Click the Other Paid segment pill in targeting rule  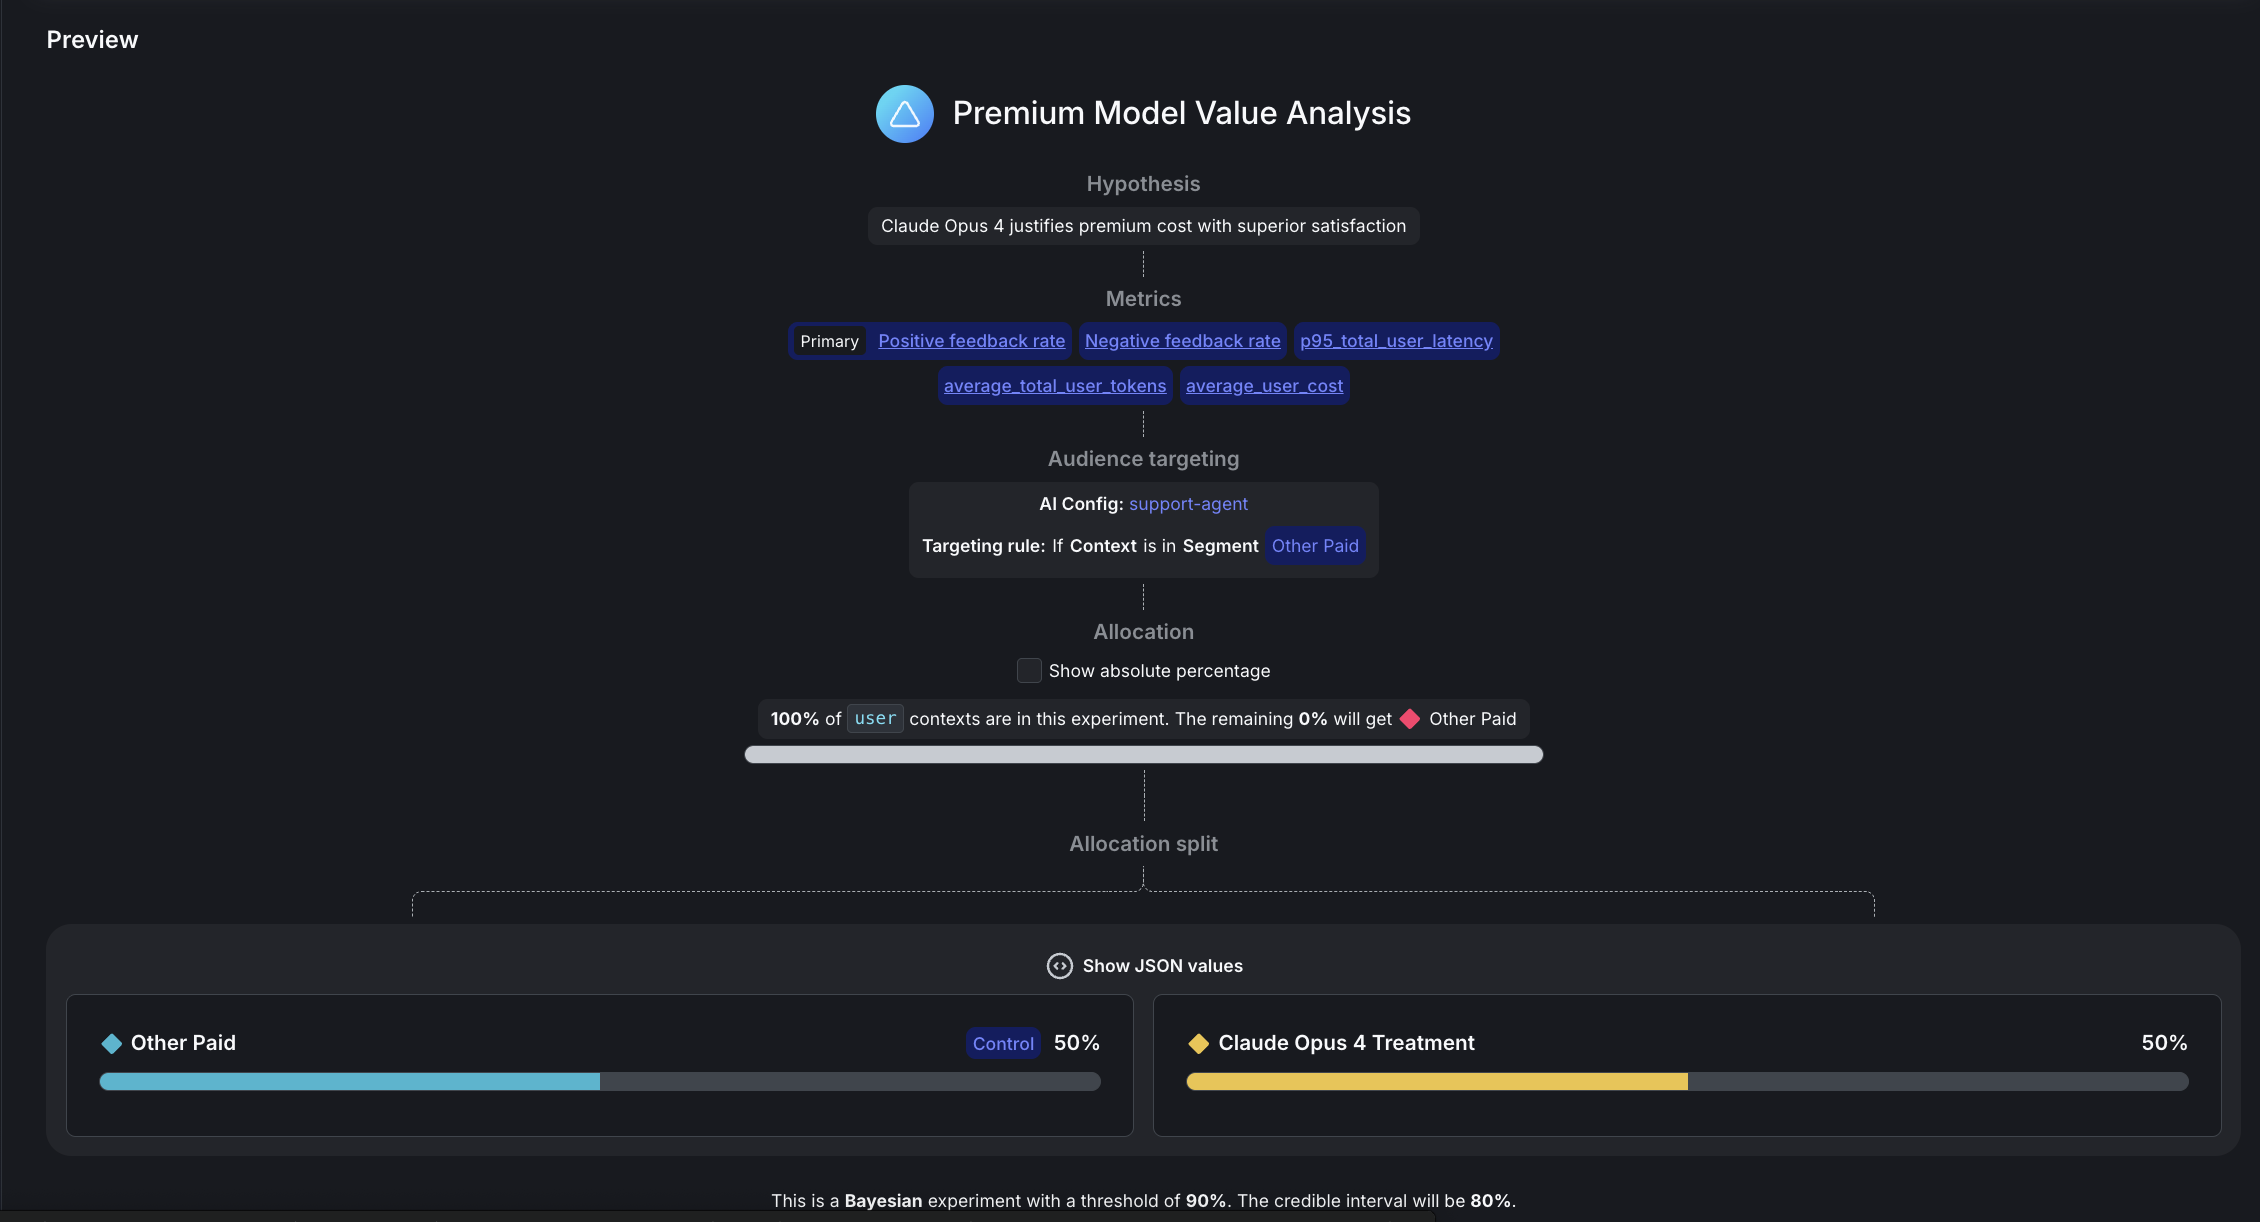coord(1315,546)
